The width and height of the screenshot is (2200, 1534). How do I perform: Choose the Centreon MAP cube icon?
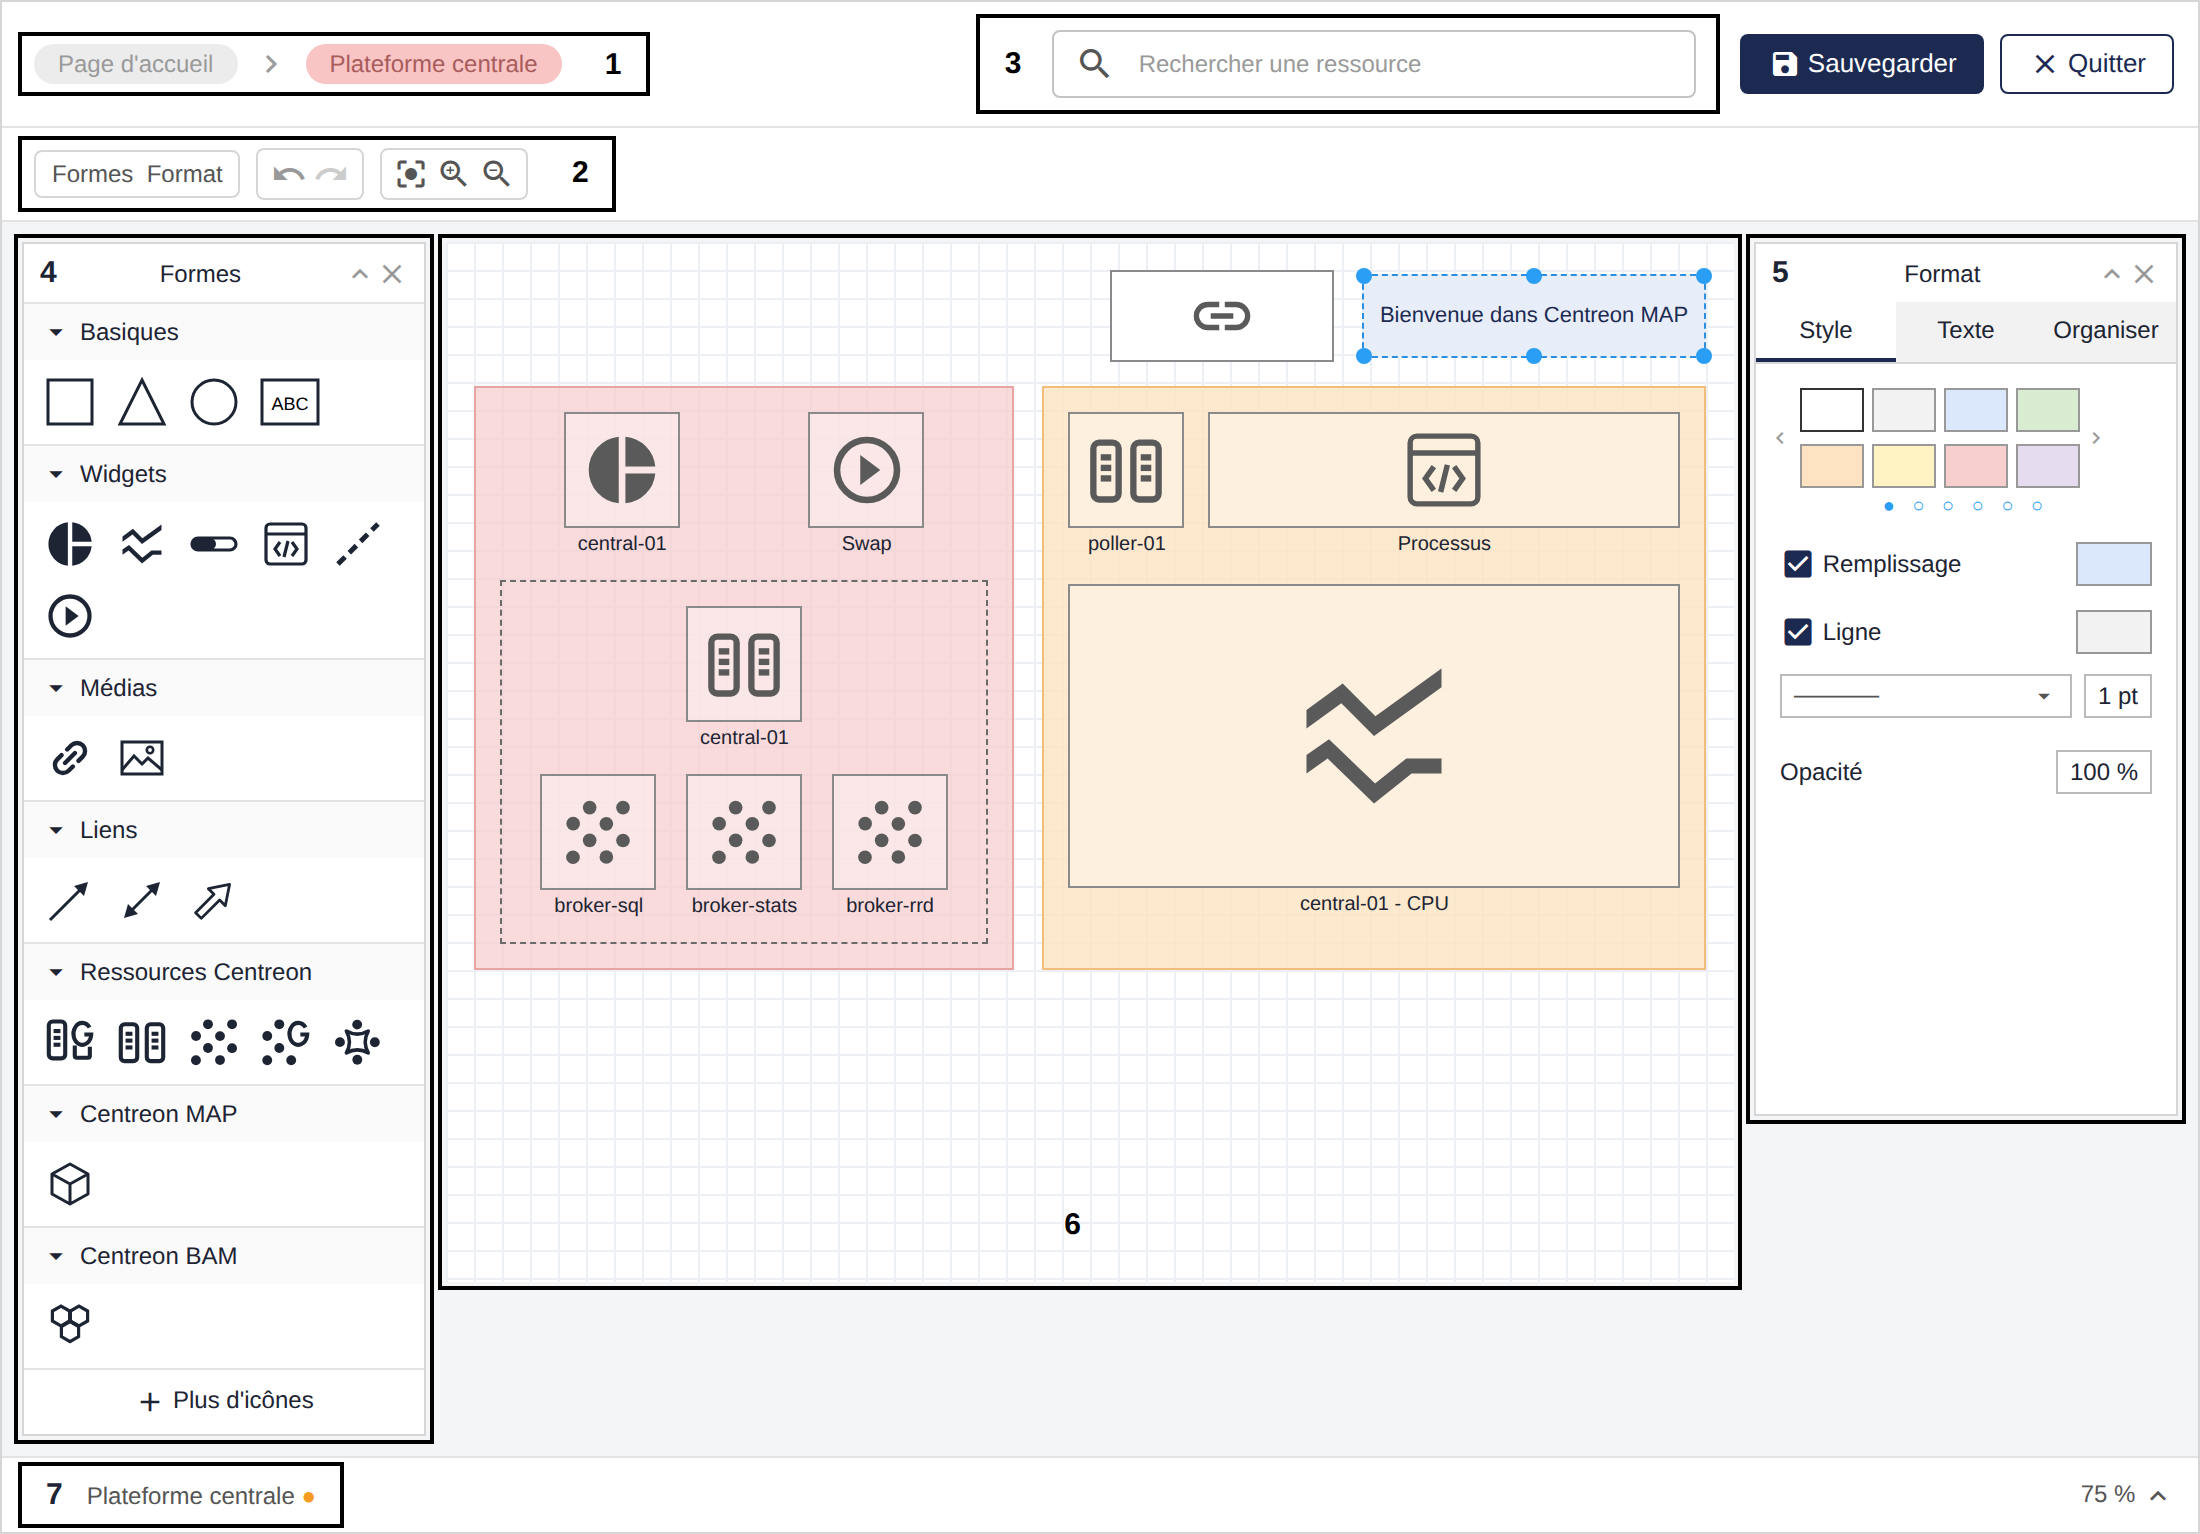(x=70, y=1184)
